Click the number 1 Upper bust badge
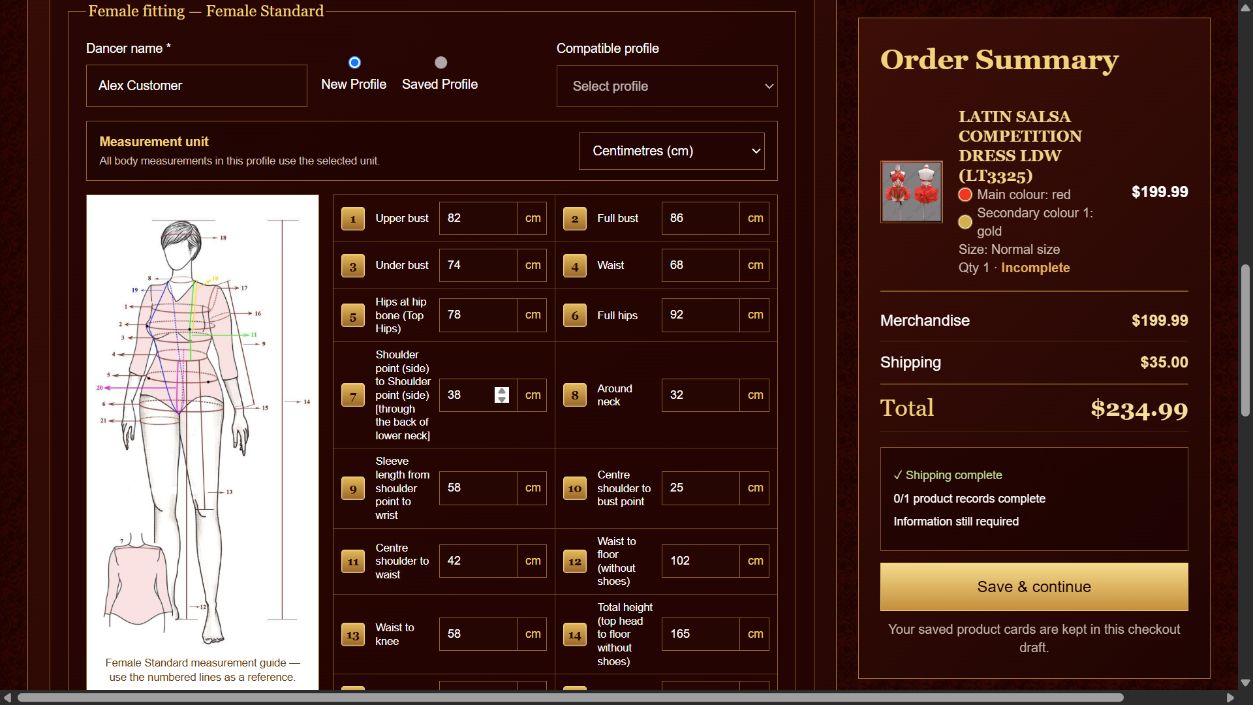The image size is (1253, 705). pyautogui.click(x=353, y=218)
